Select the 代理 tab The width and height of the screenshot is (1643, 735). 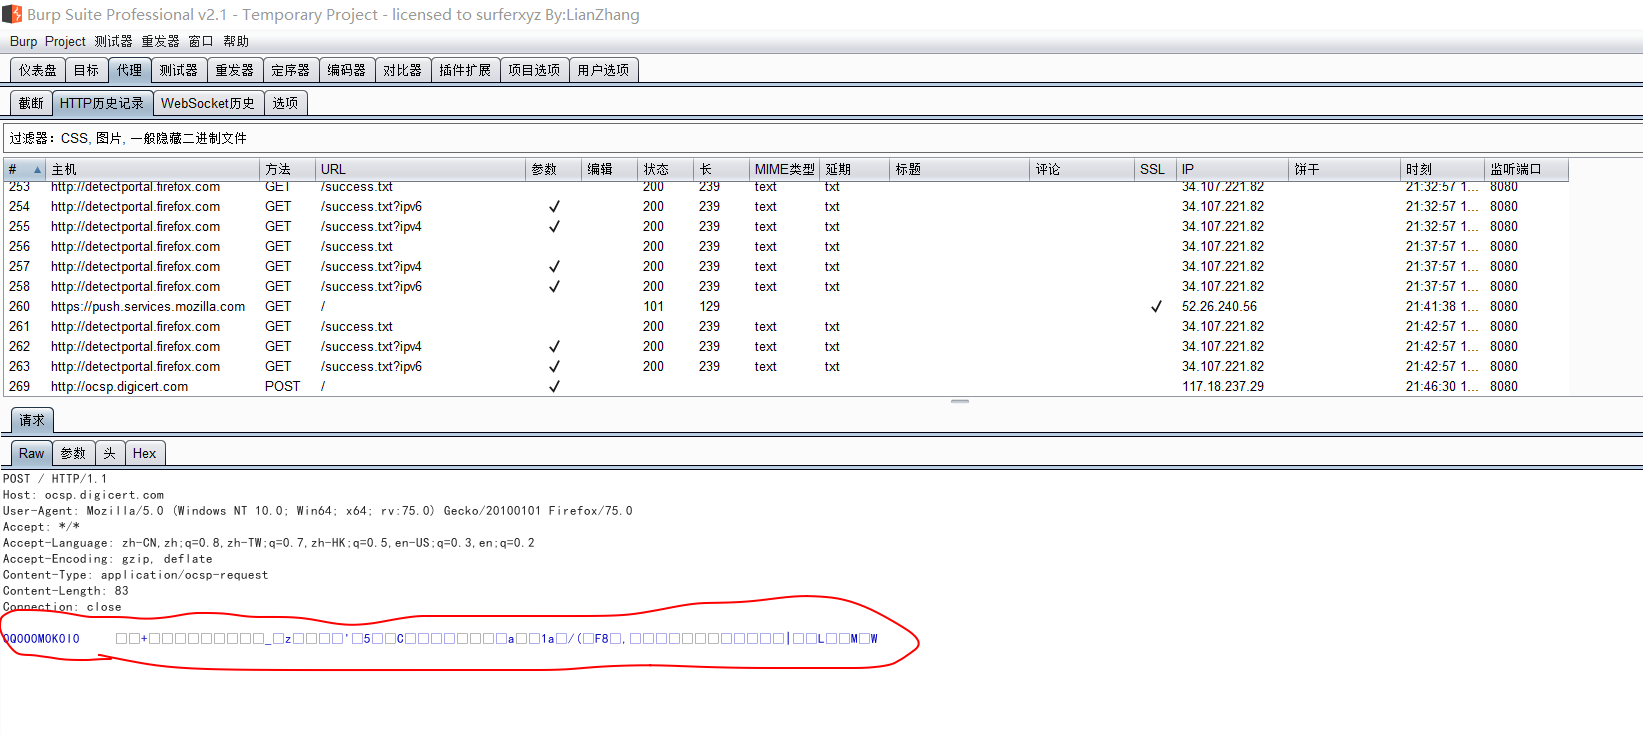pyautogui.click(x=129, y=70)
